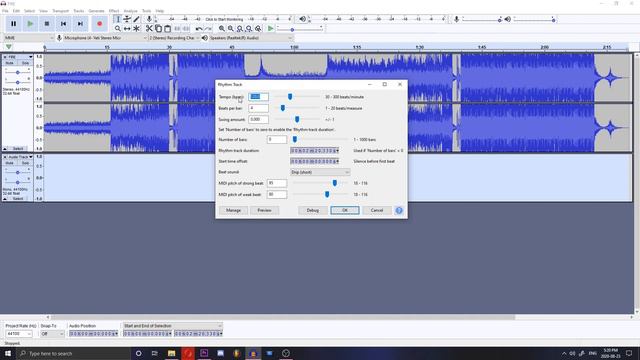640x360 pixels.
Task: Click the Number of bars input field
Action: [x=277, y=140]
